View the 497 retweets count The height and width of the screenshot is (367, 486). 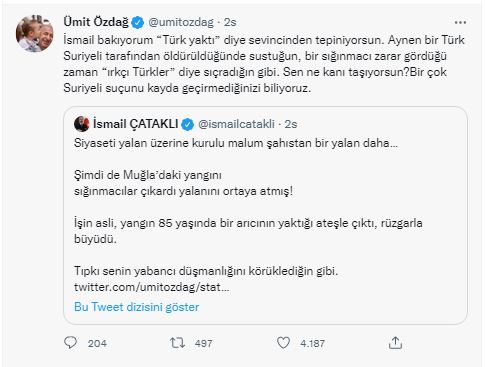[x=203, y=343]
